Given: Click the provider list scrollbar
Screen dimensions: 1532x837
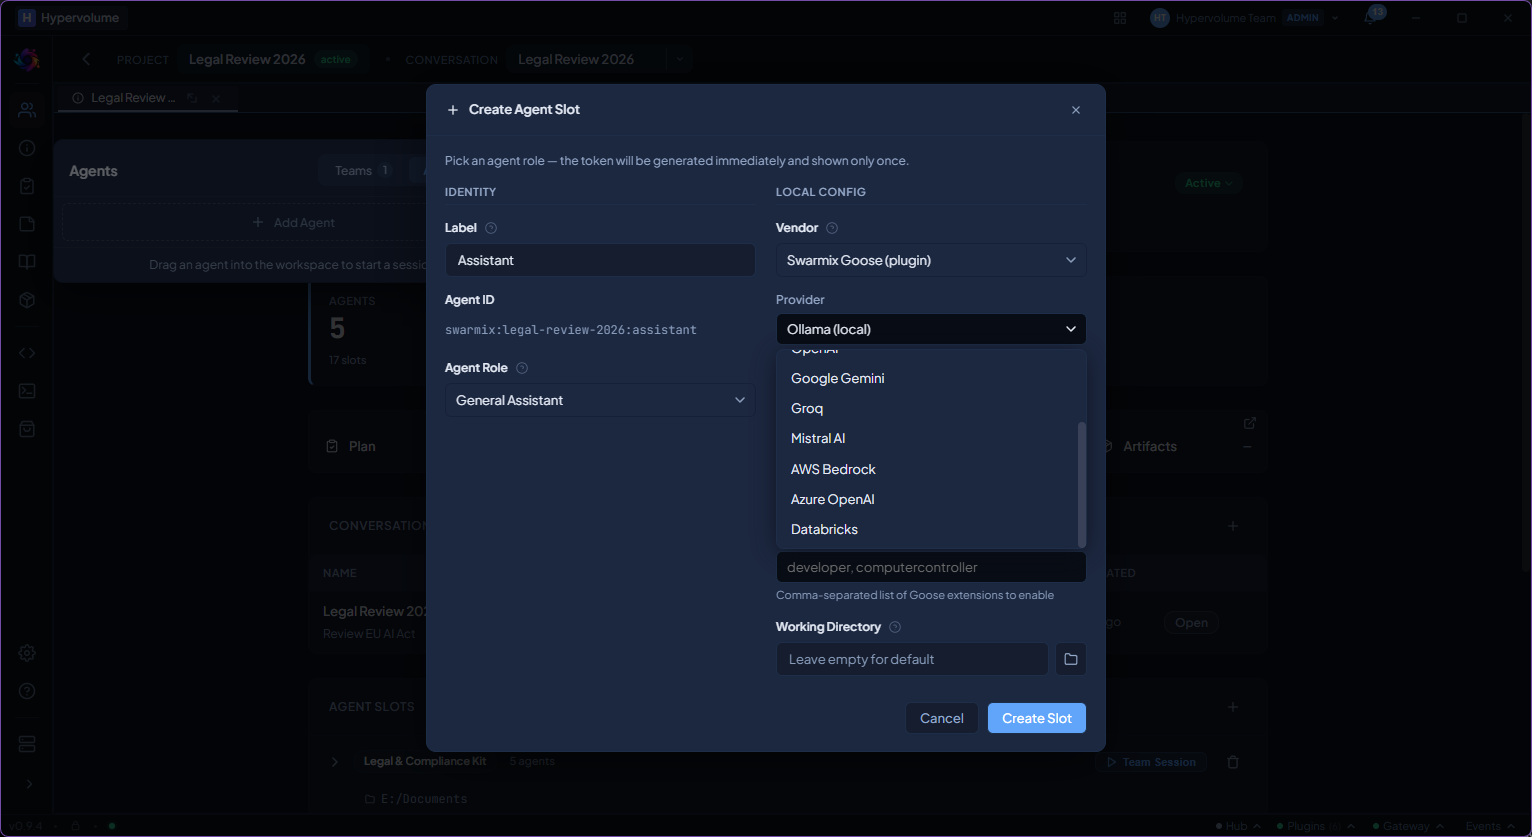Looking at the screenshot, I should 1081,484.
